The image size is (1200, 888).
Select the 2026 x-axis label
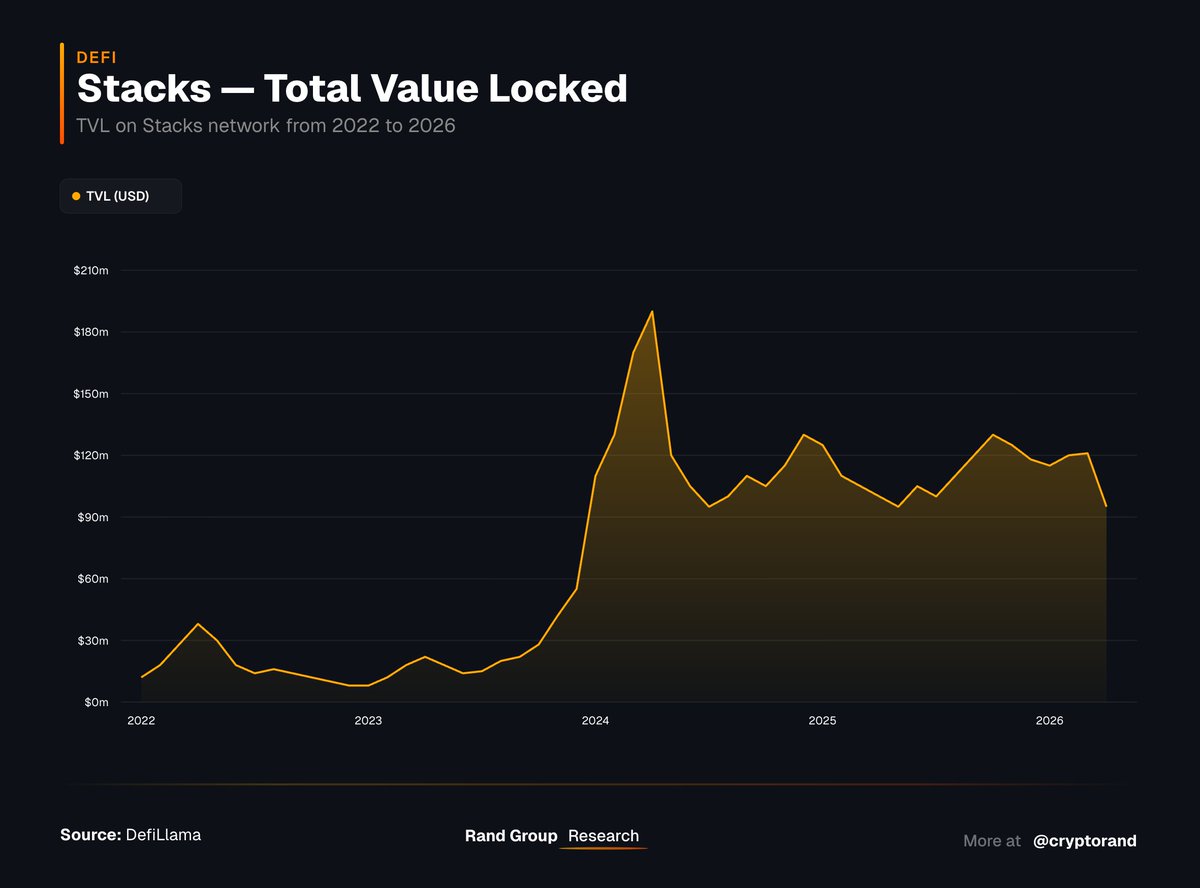point(1049,721)
